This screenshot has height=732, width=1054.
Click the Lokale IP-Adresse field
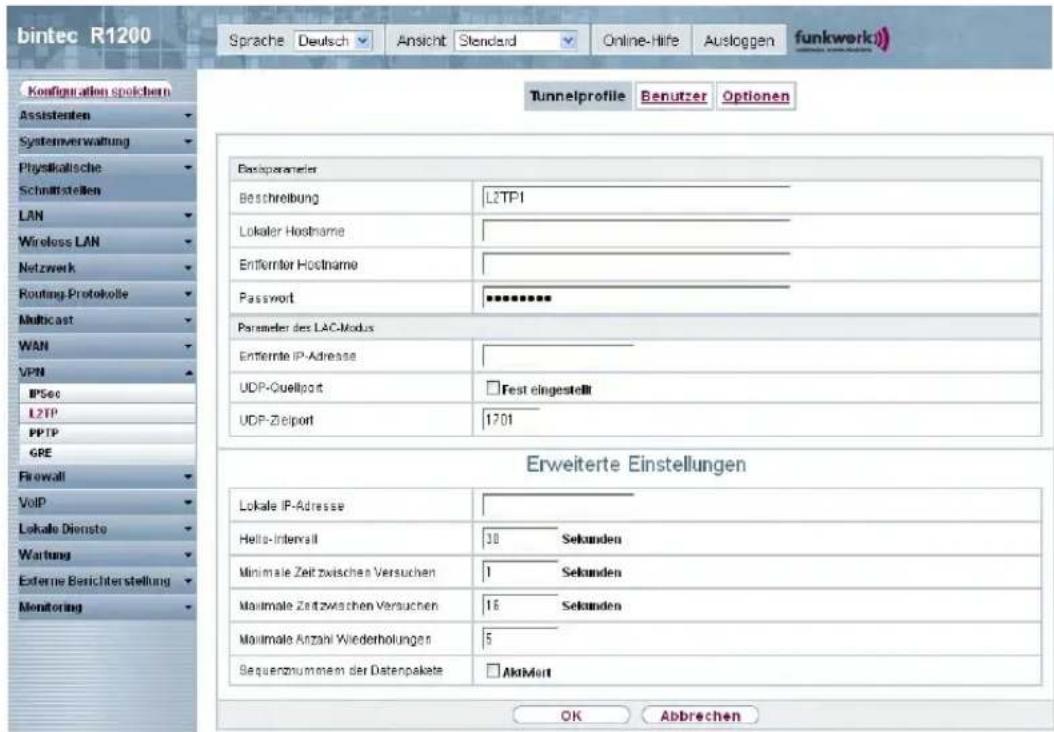point(558,505)
